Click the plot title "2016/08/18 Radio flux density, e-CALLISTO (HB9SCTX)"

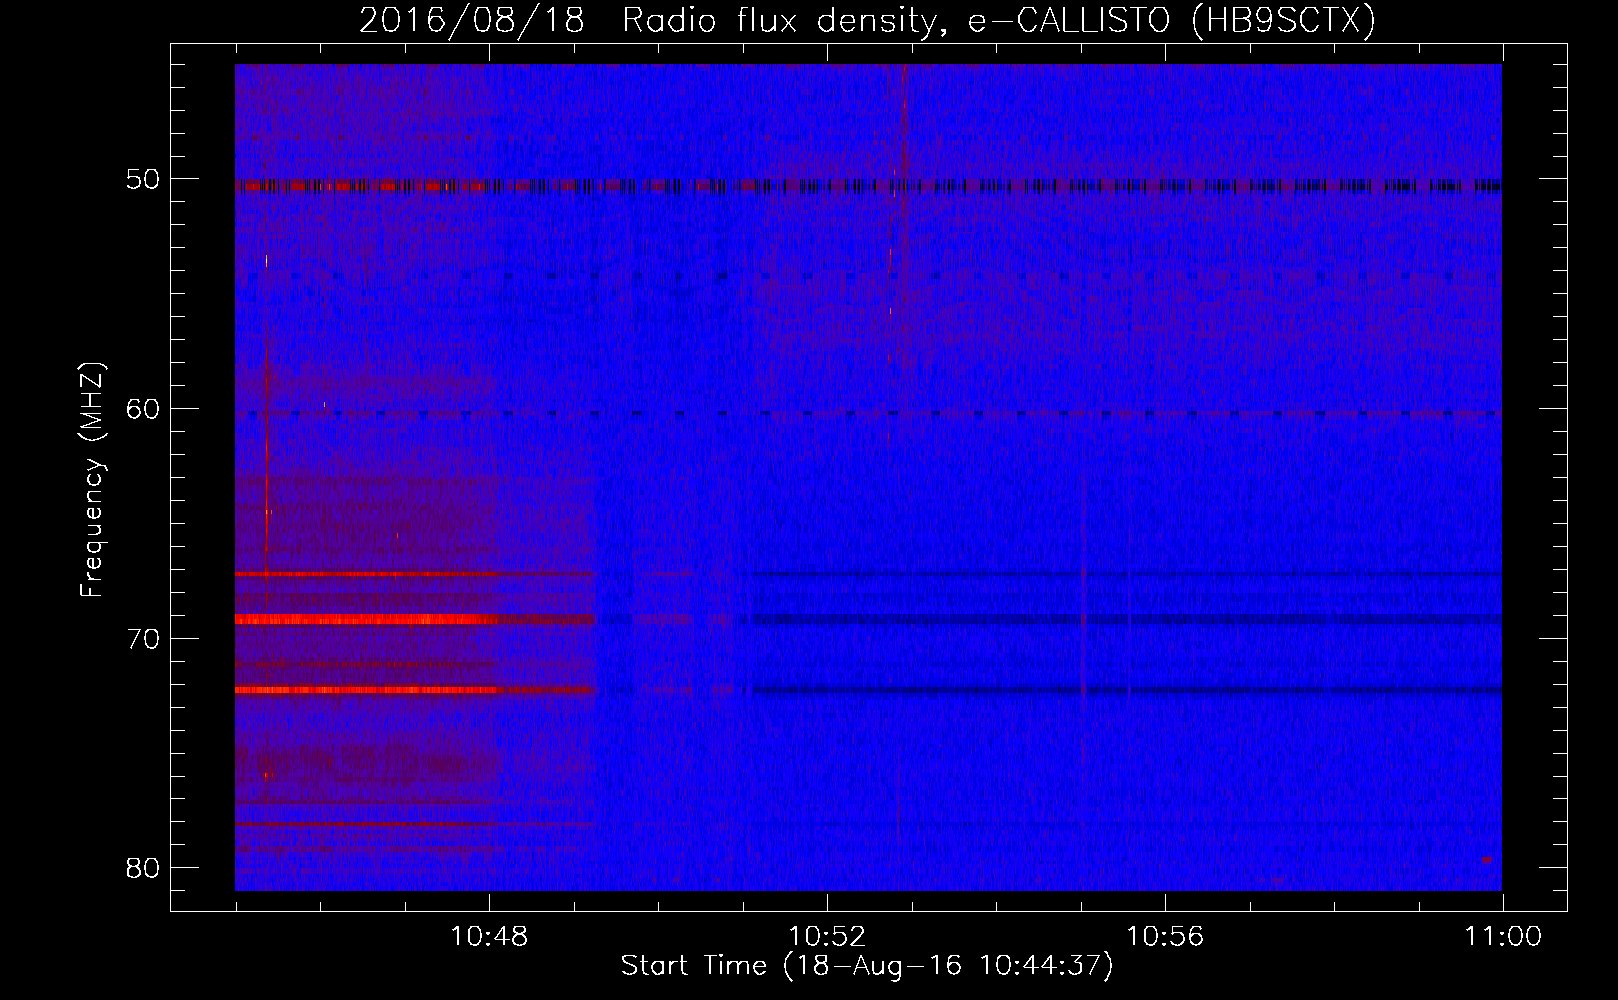867,20
